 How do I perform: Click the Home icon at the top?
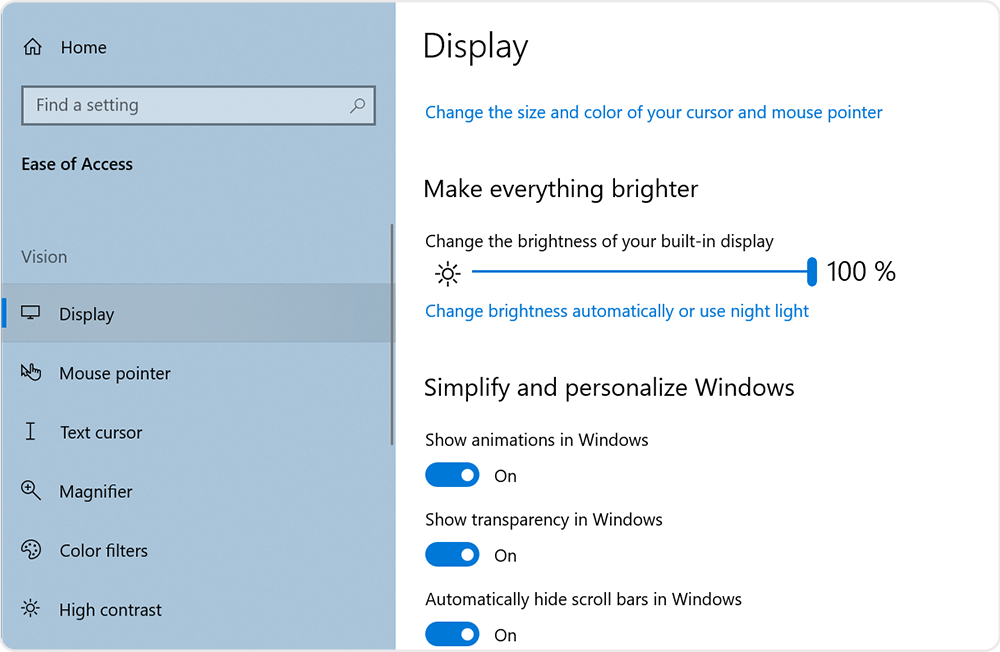coord(34,46)
